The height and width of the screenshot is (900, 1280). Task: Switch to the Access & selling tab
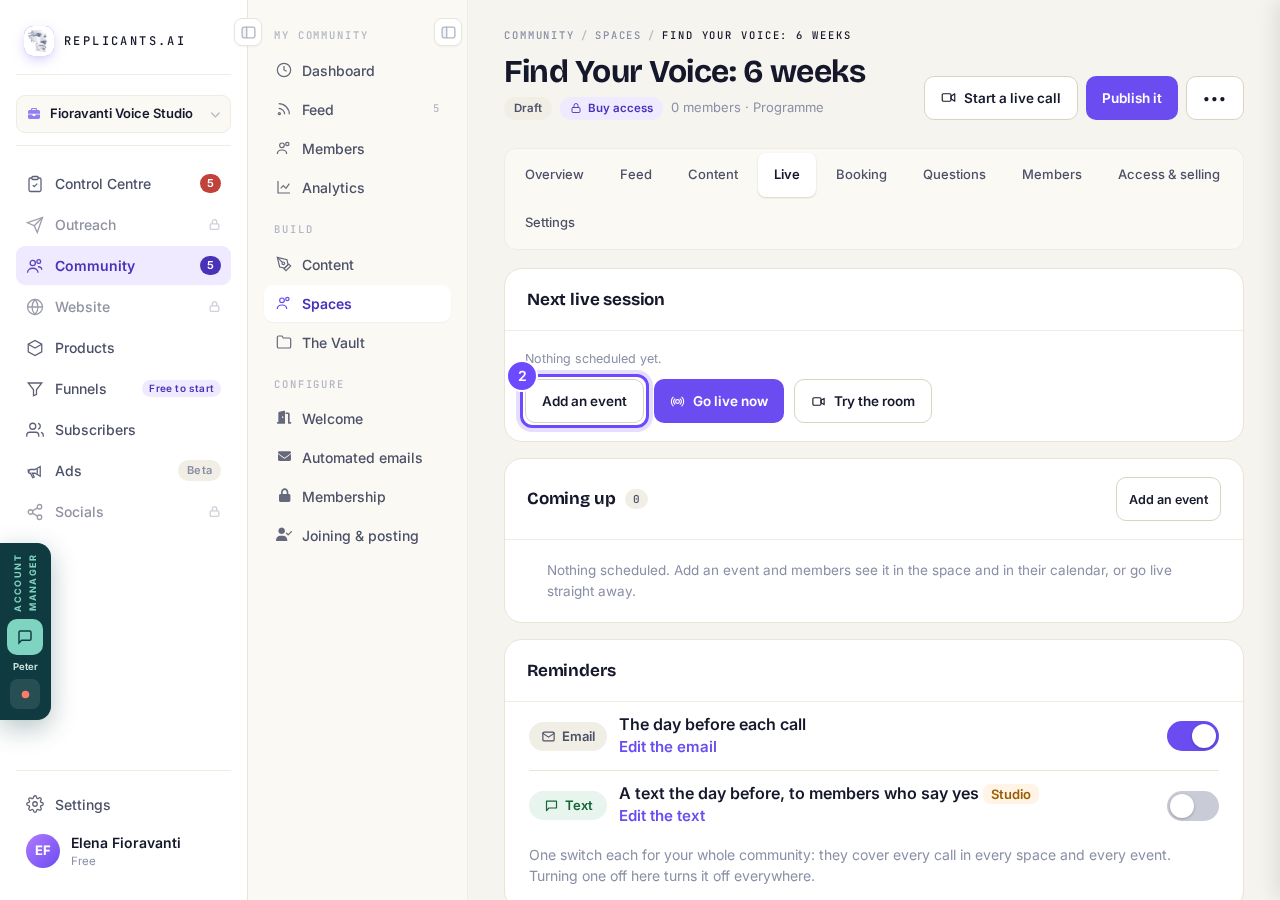(1169, 175)
